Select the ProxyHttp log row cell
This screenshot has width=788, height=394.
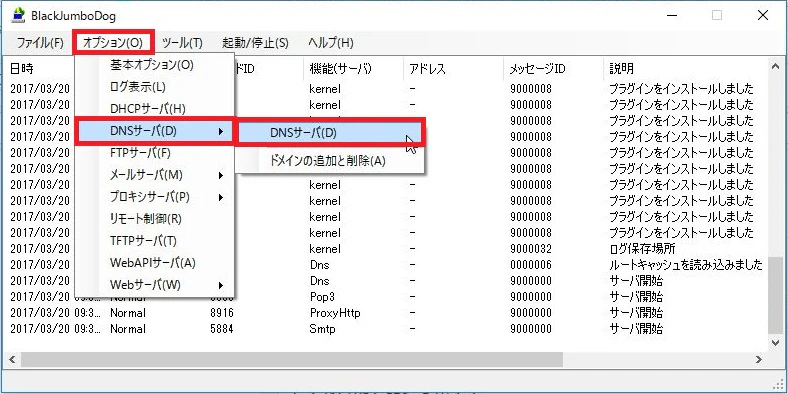[335, 313]
